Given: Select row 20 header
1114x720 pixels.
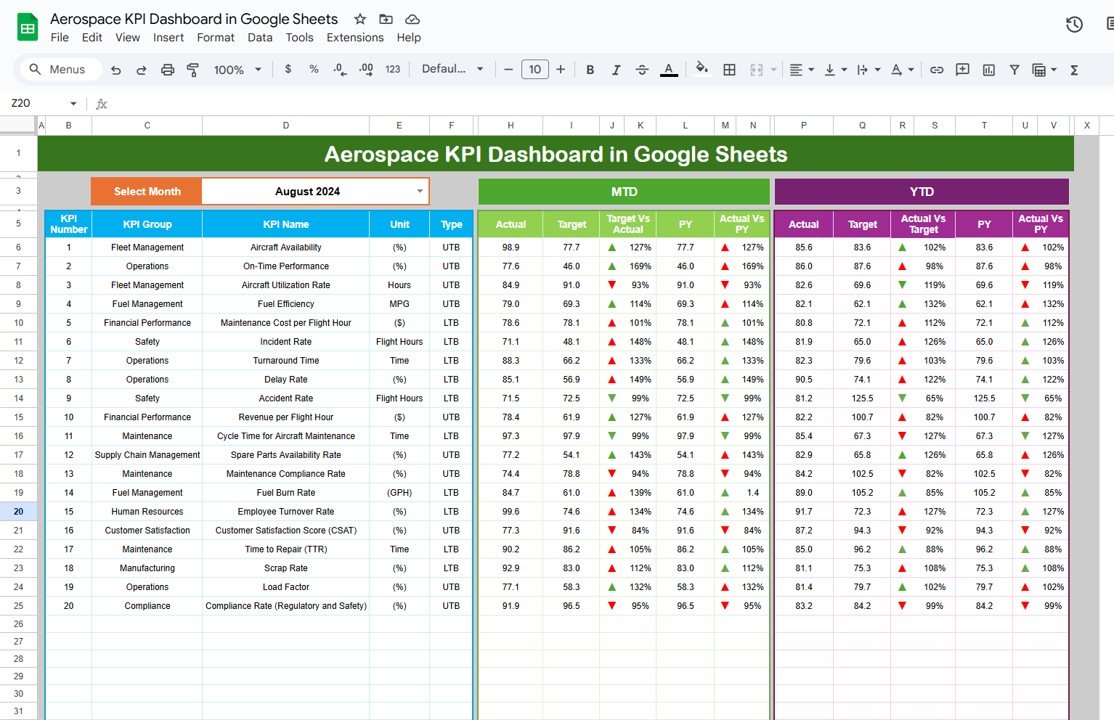Looking at the screenshot, I should 18,511.
